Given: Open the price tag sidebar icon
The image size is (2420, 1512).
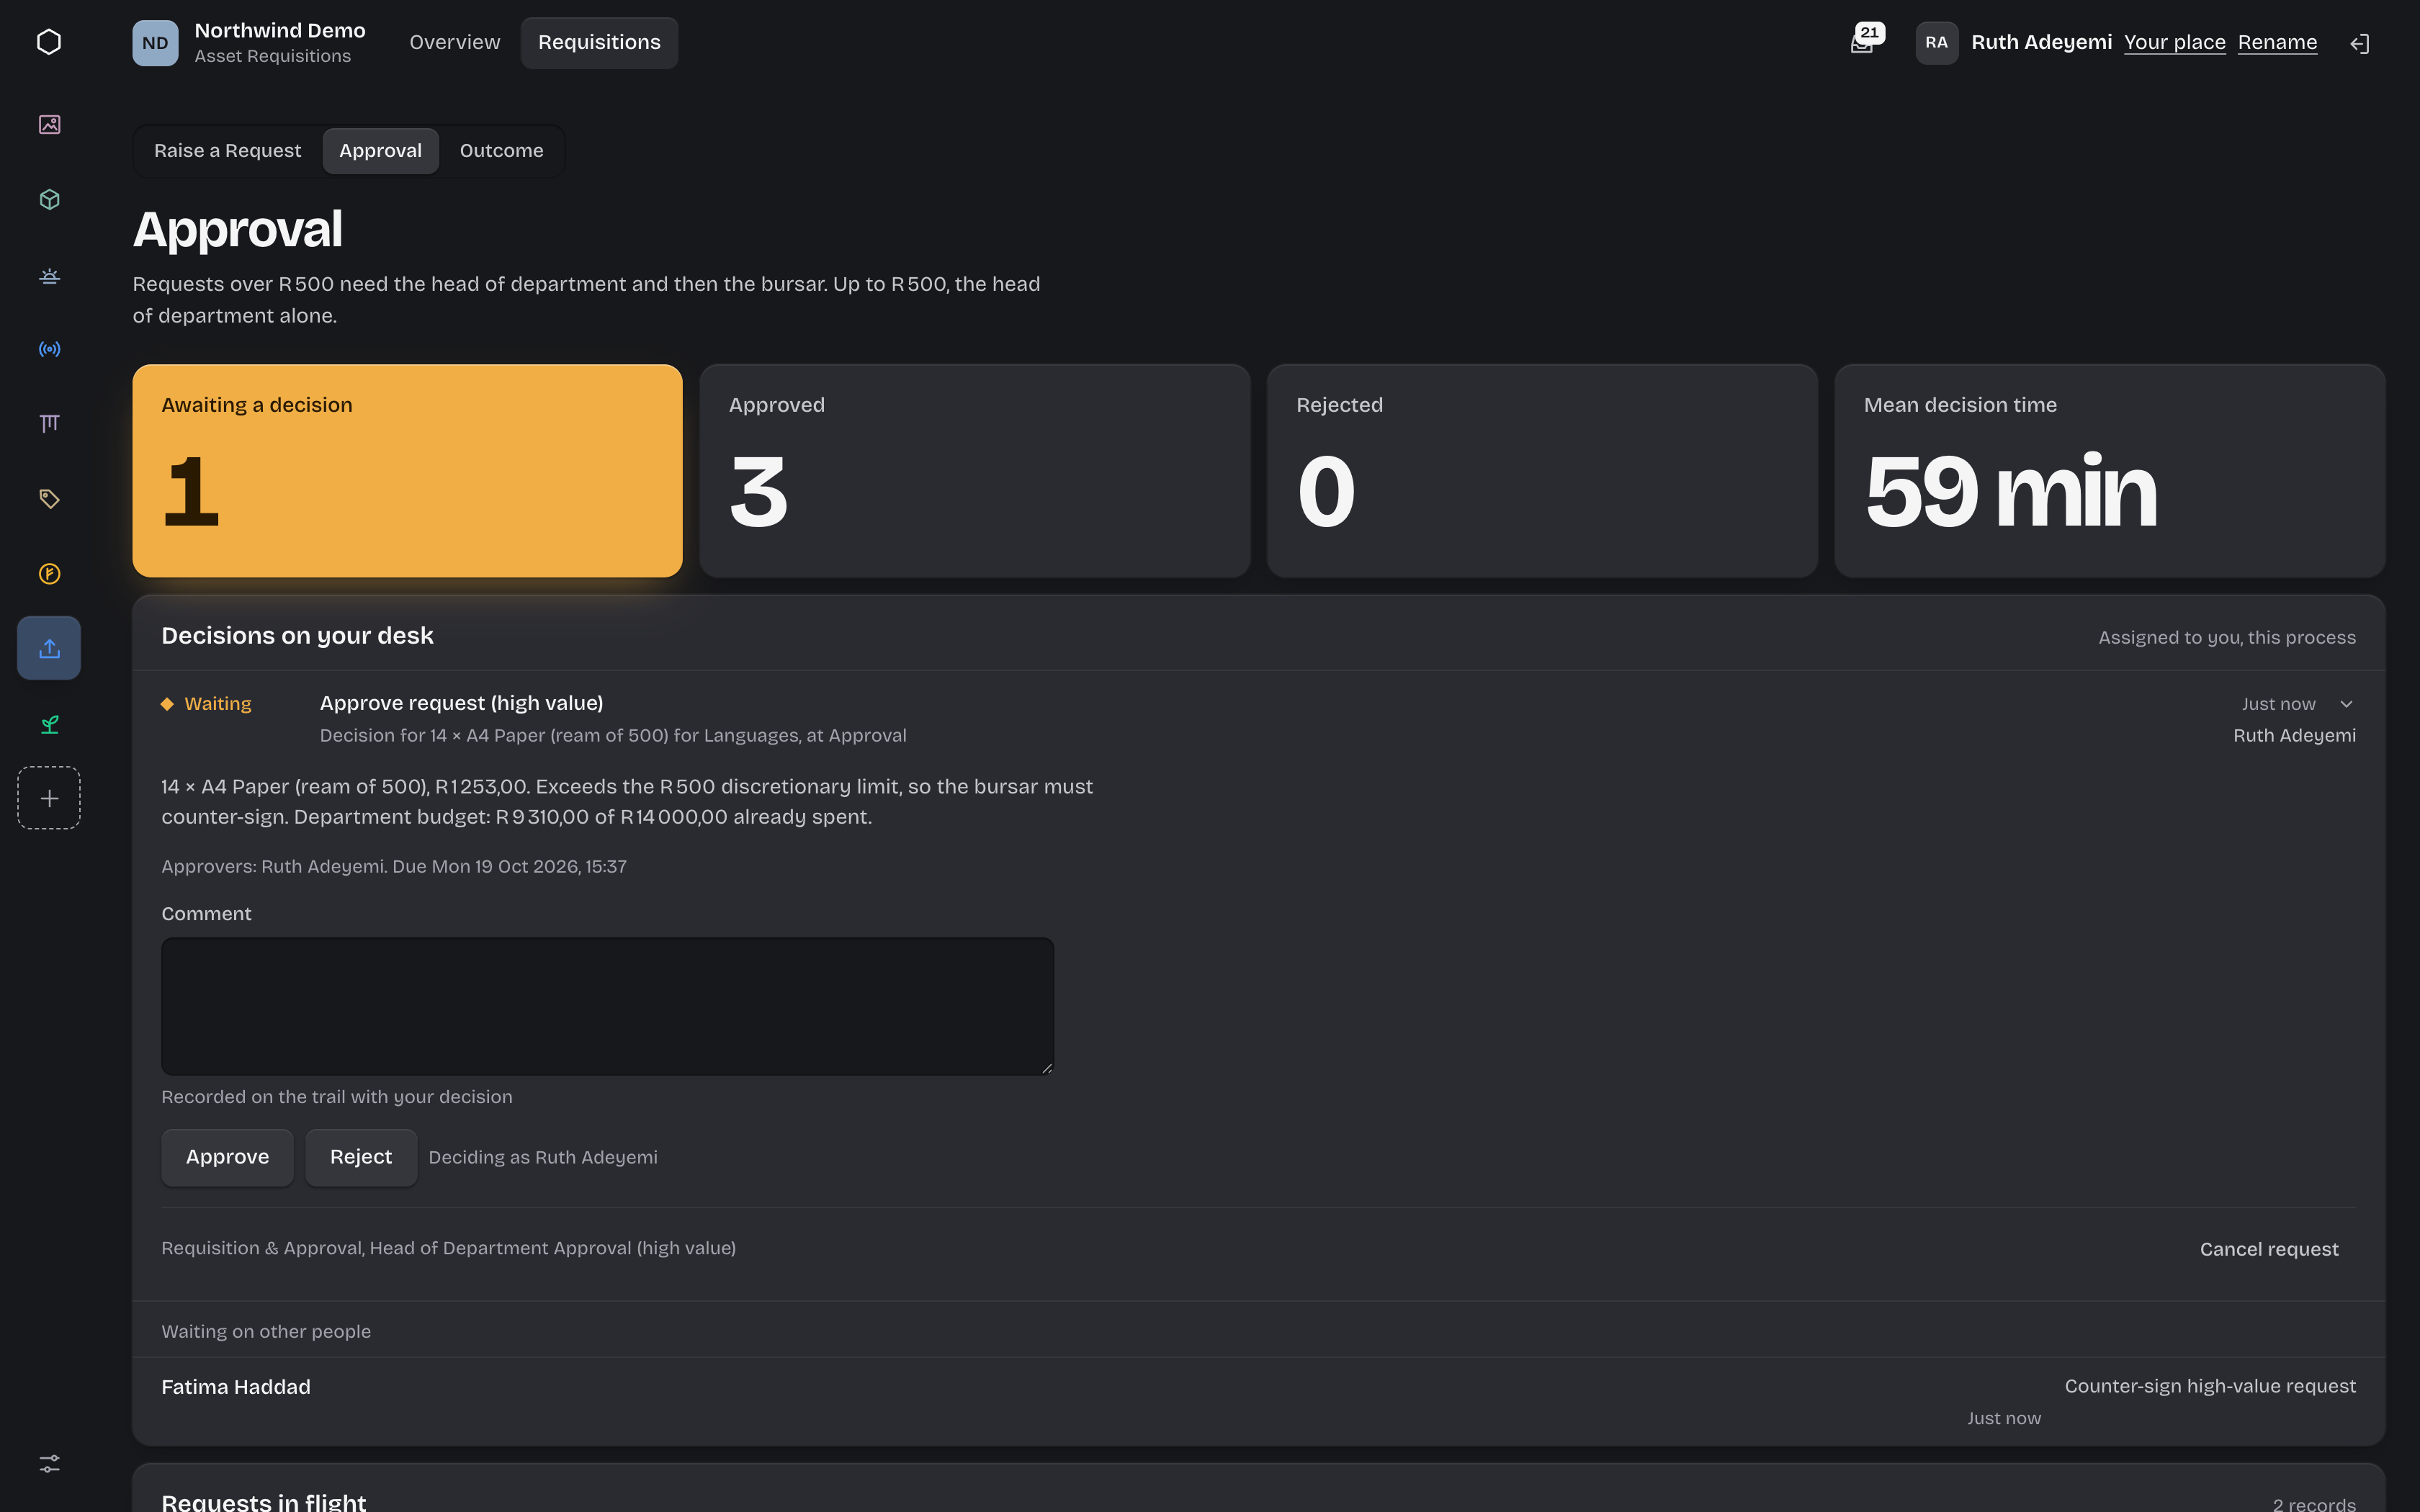Looking at the screenshot, I should click(x=49, y=498).
